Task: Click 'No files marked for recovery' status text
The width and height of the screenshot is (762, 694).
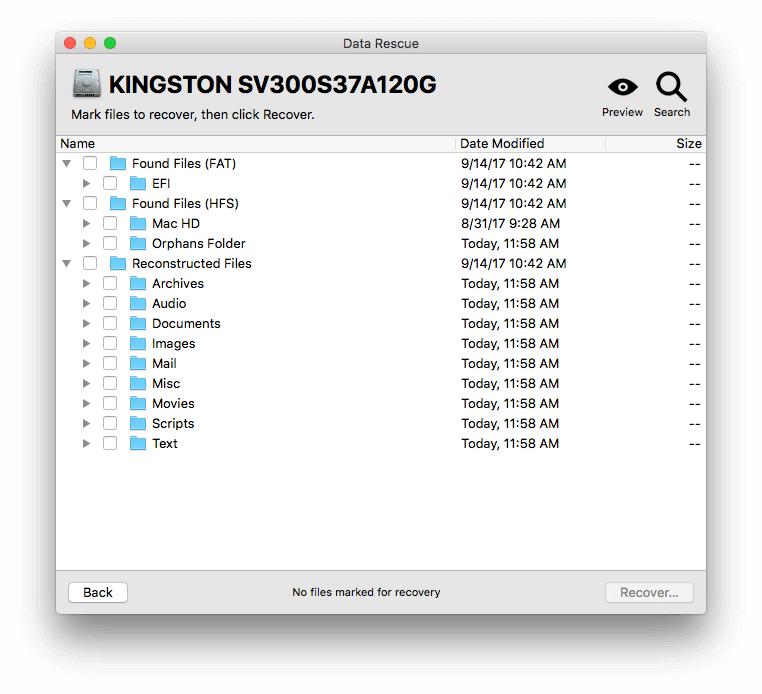Action: (366, 592)
